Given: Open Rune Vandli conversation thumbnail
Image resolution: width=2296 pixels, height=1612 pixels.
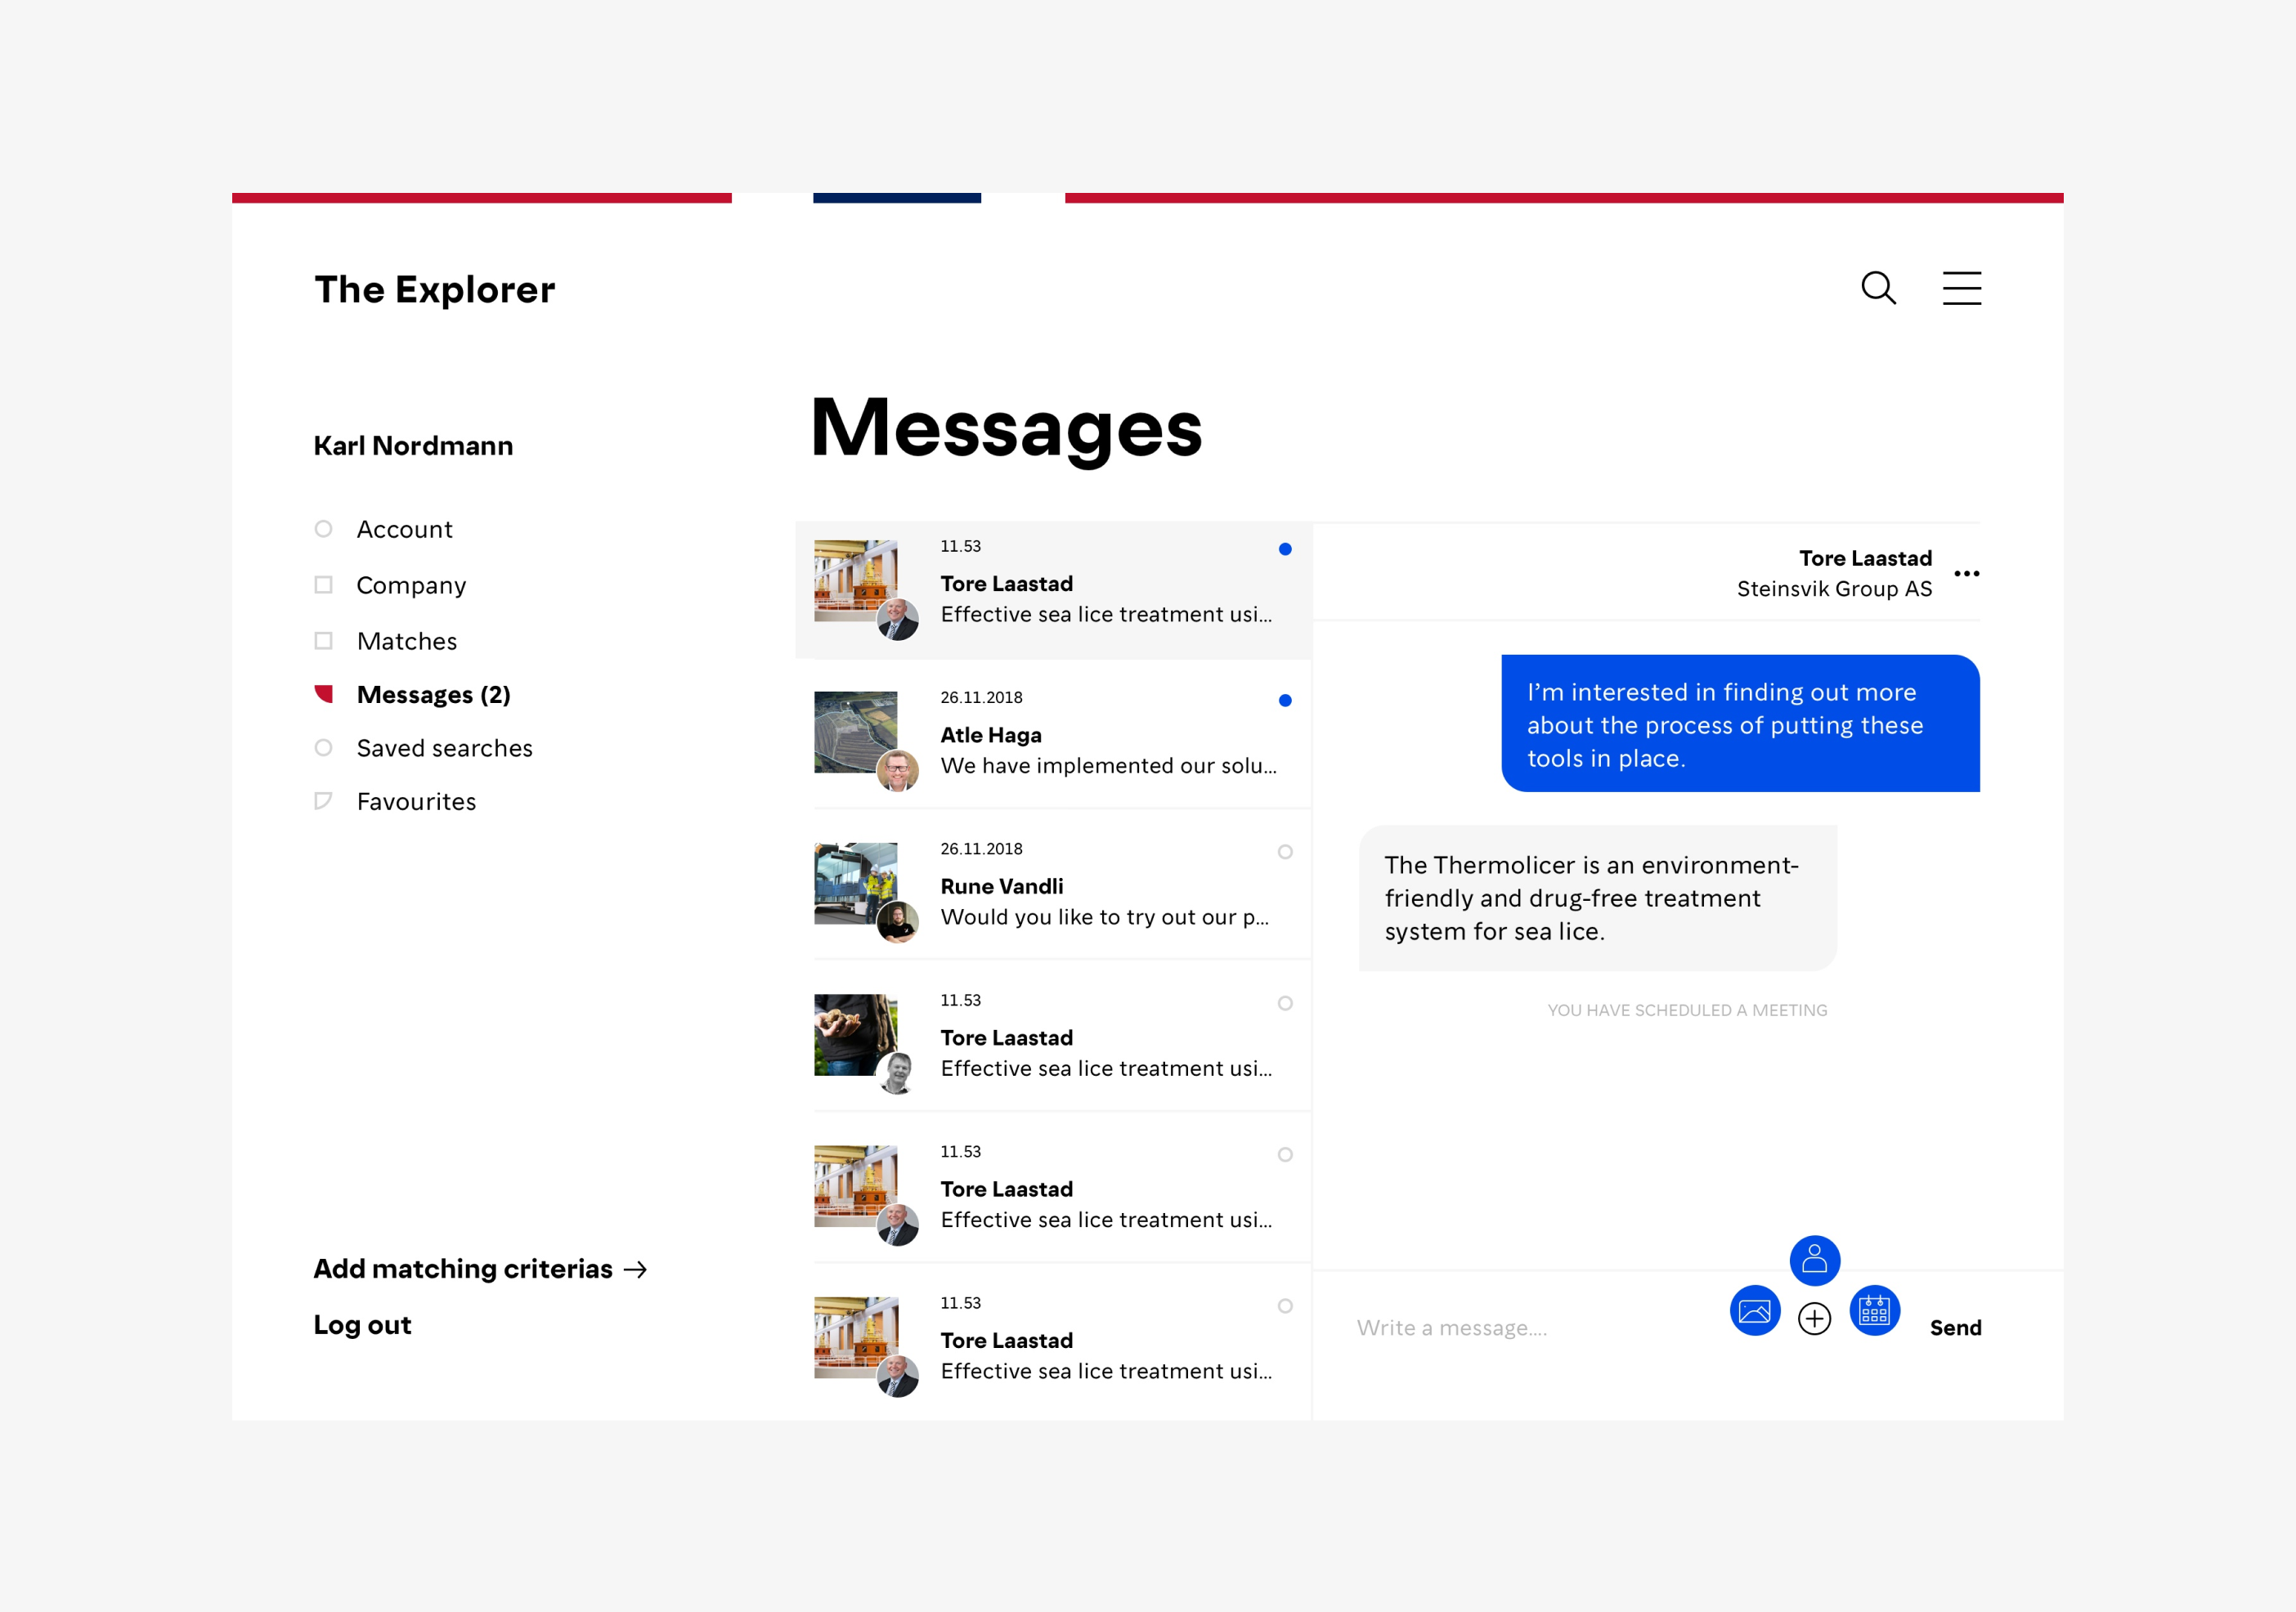Looking at the screenshot, I should coord(856,884).
